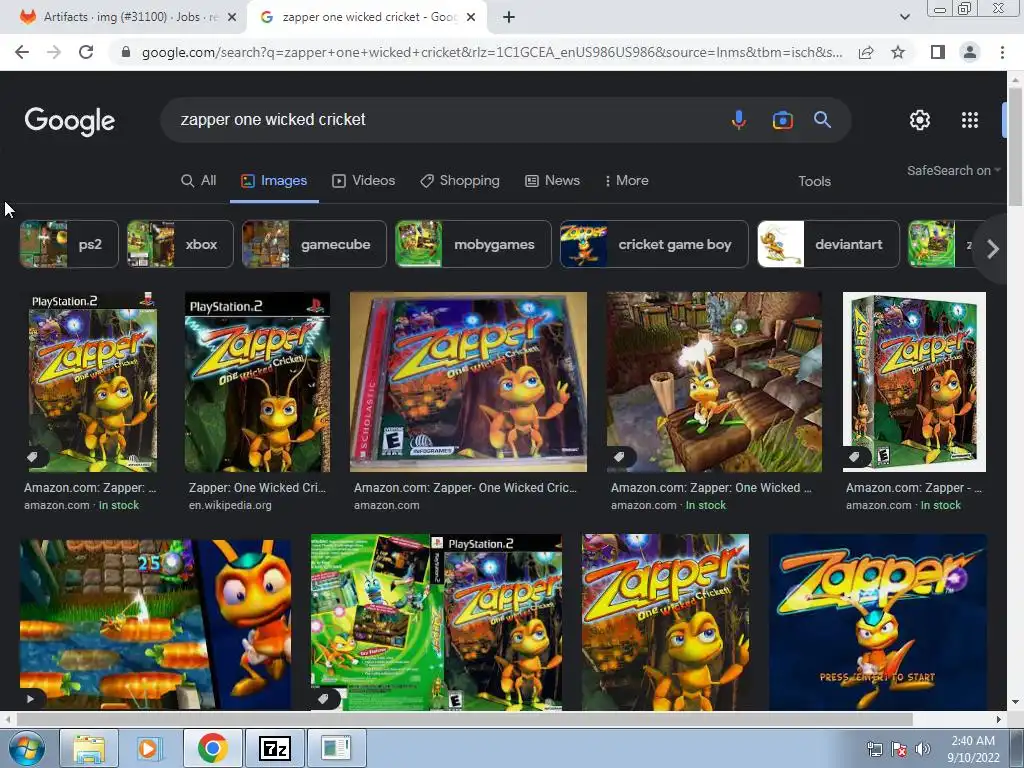This screenshot has width=1024, height=768.
Task: Close the zapper one wicked cricket tab
Action: pyautogui.click(x=471, y=18)
